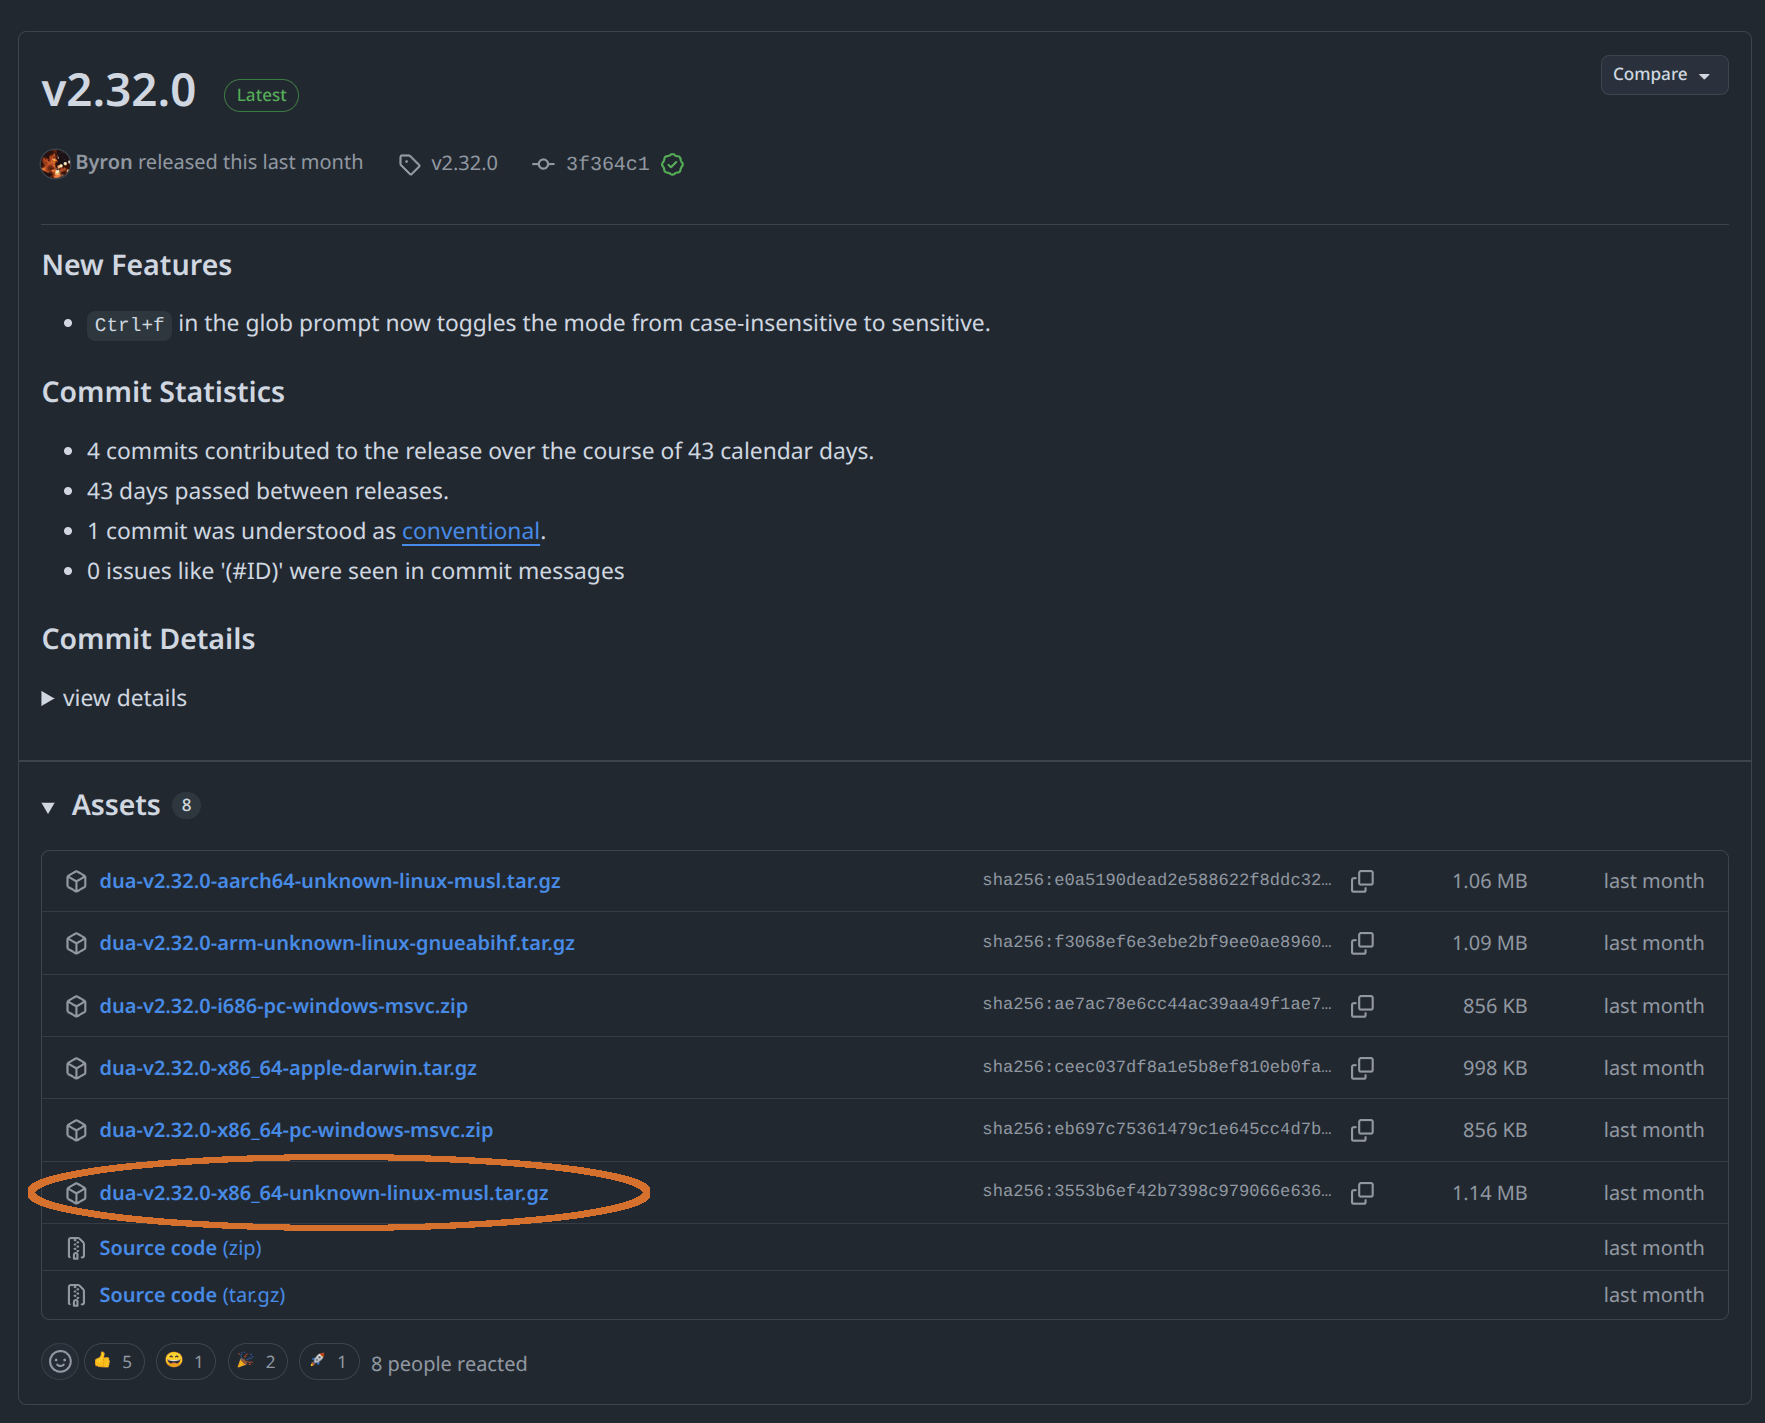Collapse the Assets section
Viewport: 1765px width, 1423px height.
pyautogui.click(x=48, y=807)
